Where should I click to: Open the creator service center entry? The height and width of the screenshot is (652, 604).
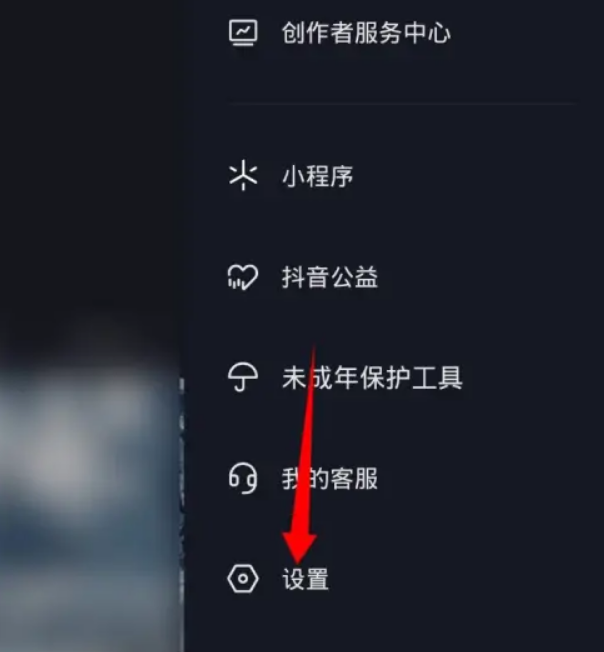coord(393,33)
